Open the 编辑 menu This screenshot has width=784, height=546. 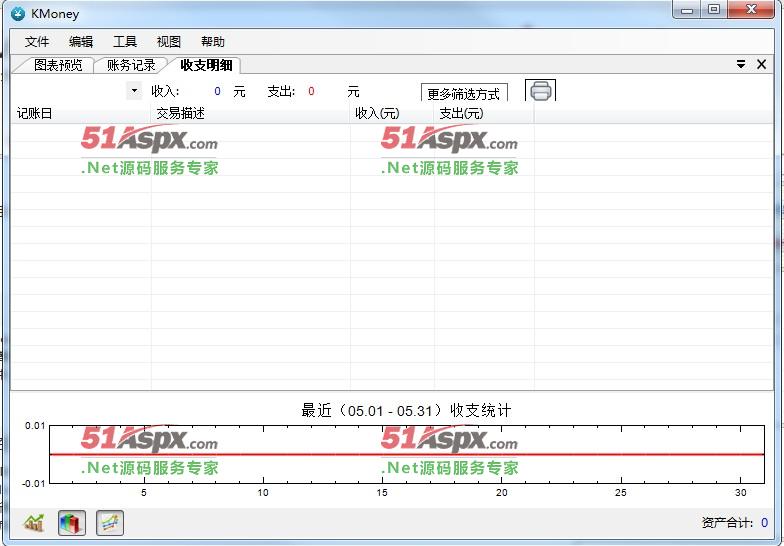(81, 42)
